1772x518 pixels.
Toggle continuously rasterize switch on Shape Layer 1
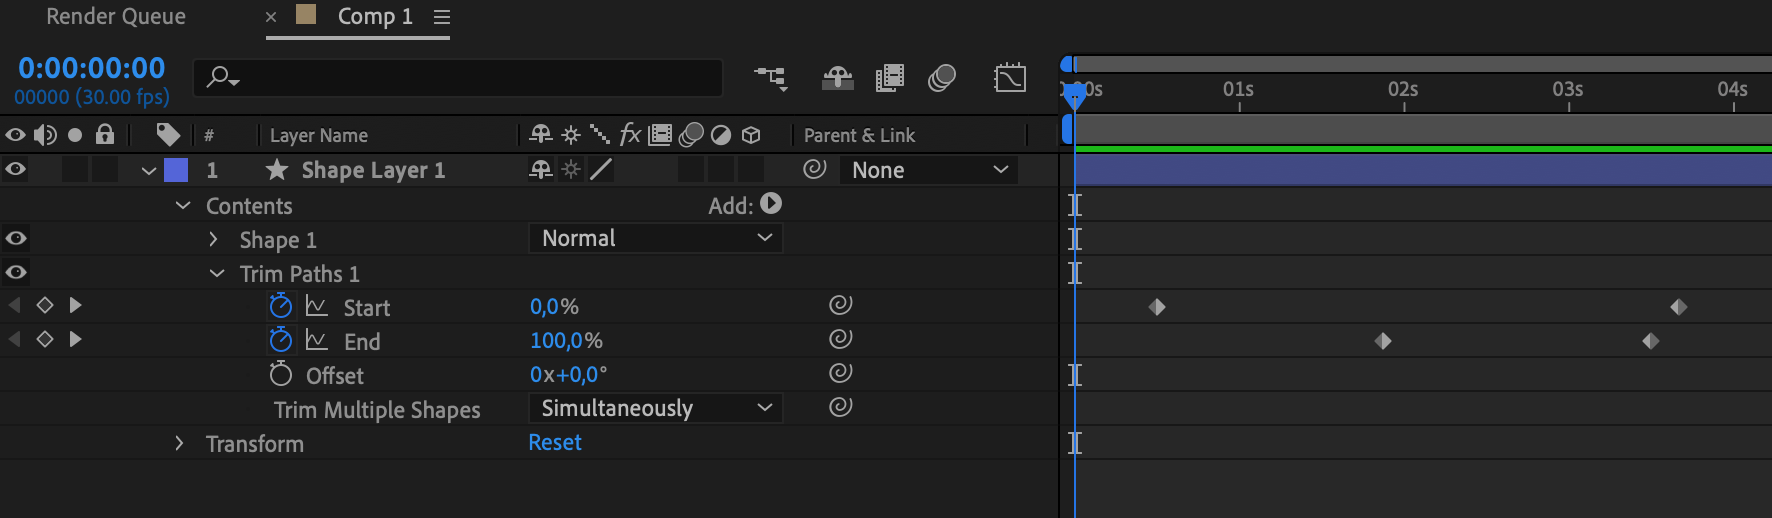coord(571,169)
